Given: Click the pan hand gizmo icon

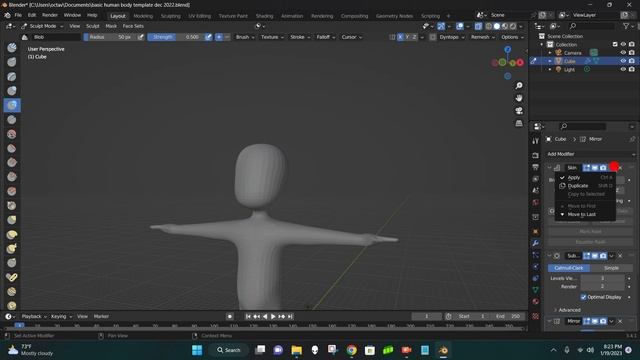Looking at the screenshot, I should [519, 98].
